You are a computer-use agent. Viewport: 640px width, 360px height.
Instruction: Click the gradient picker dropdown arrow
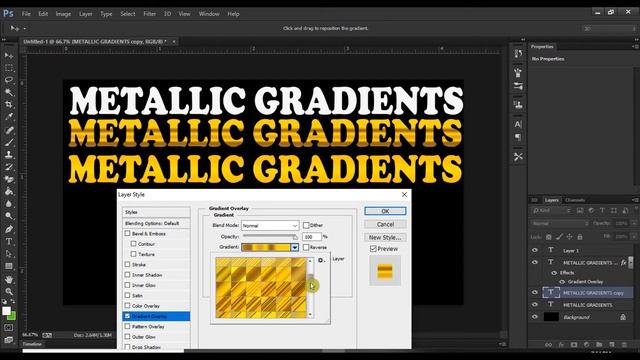pyautogui.click(x=294, y=247)
